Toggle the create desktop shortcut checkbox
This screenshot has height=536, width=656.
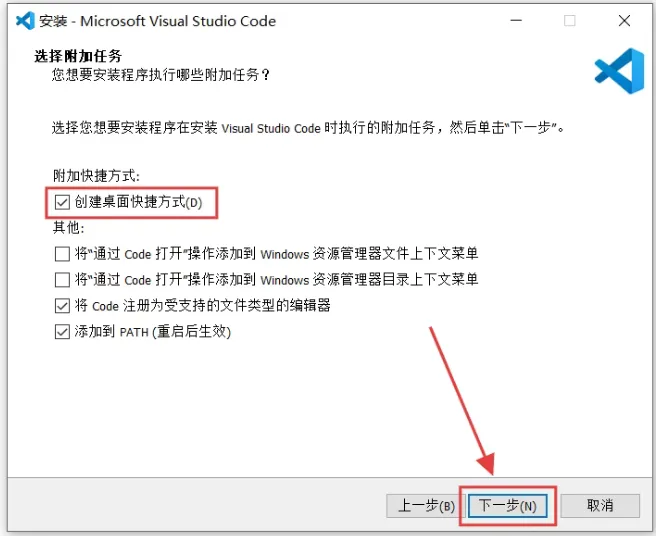(x=62, y=203)
